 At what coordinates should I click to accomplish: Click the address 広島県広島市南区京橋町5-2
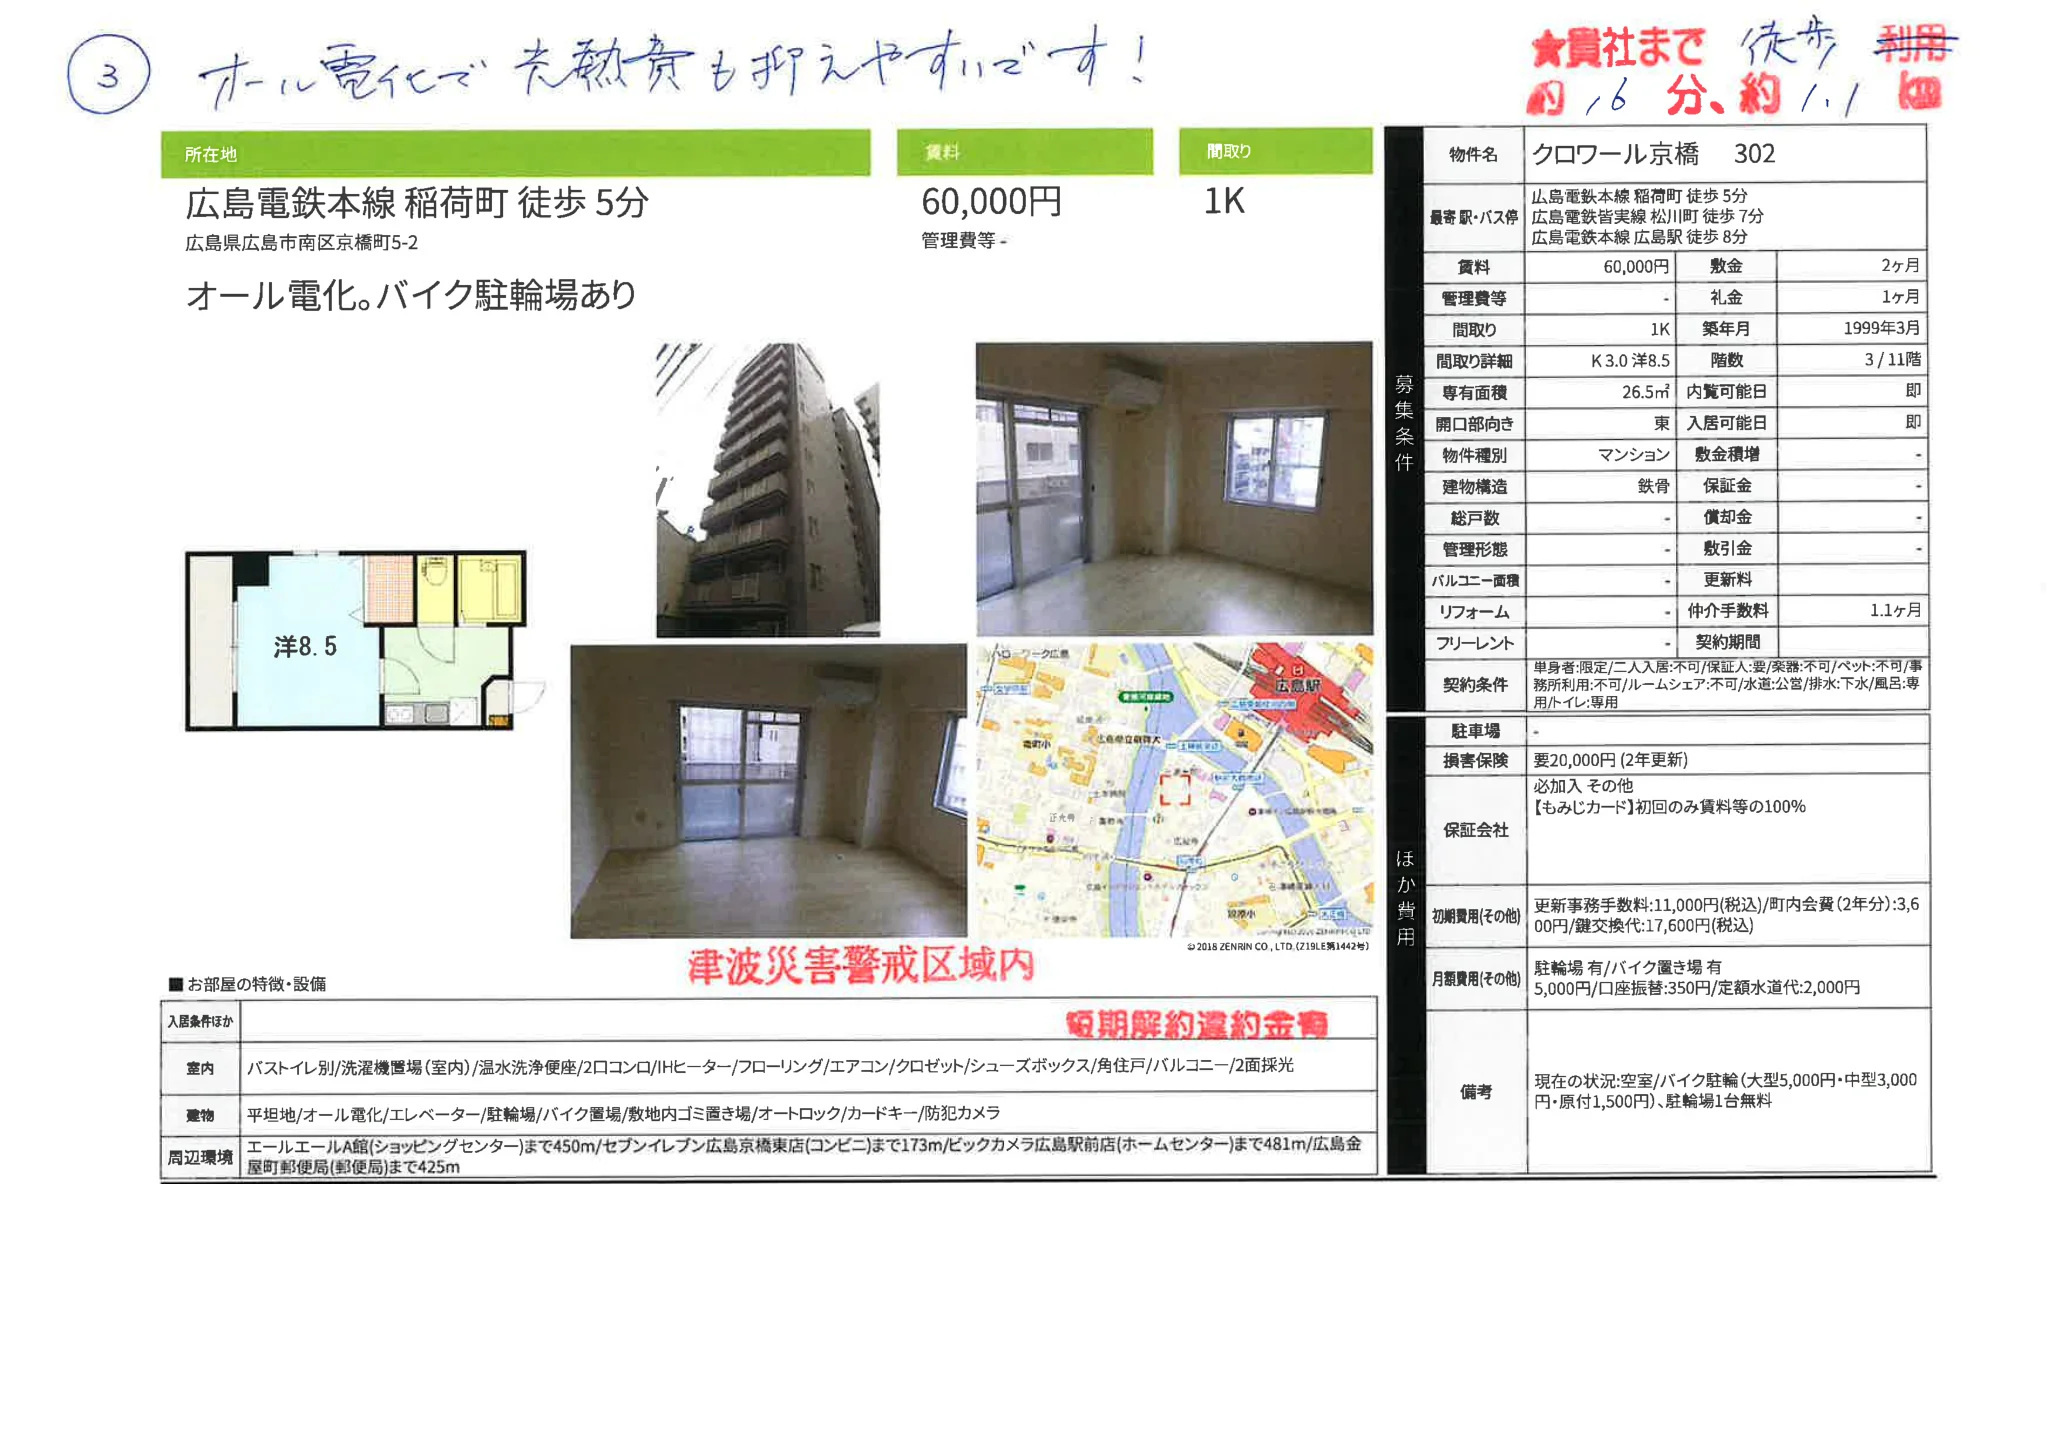pyautogui.click(x=301, y=243)
